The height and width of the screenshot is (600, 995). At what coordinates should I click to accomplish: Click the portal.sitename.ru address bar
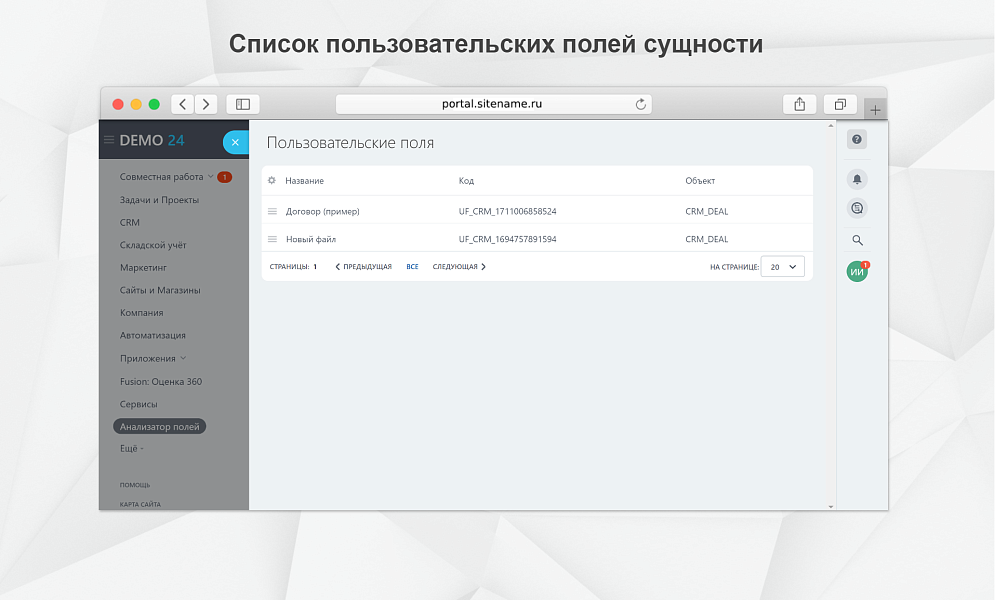click(492, 104)
